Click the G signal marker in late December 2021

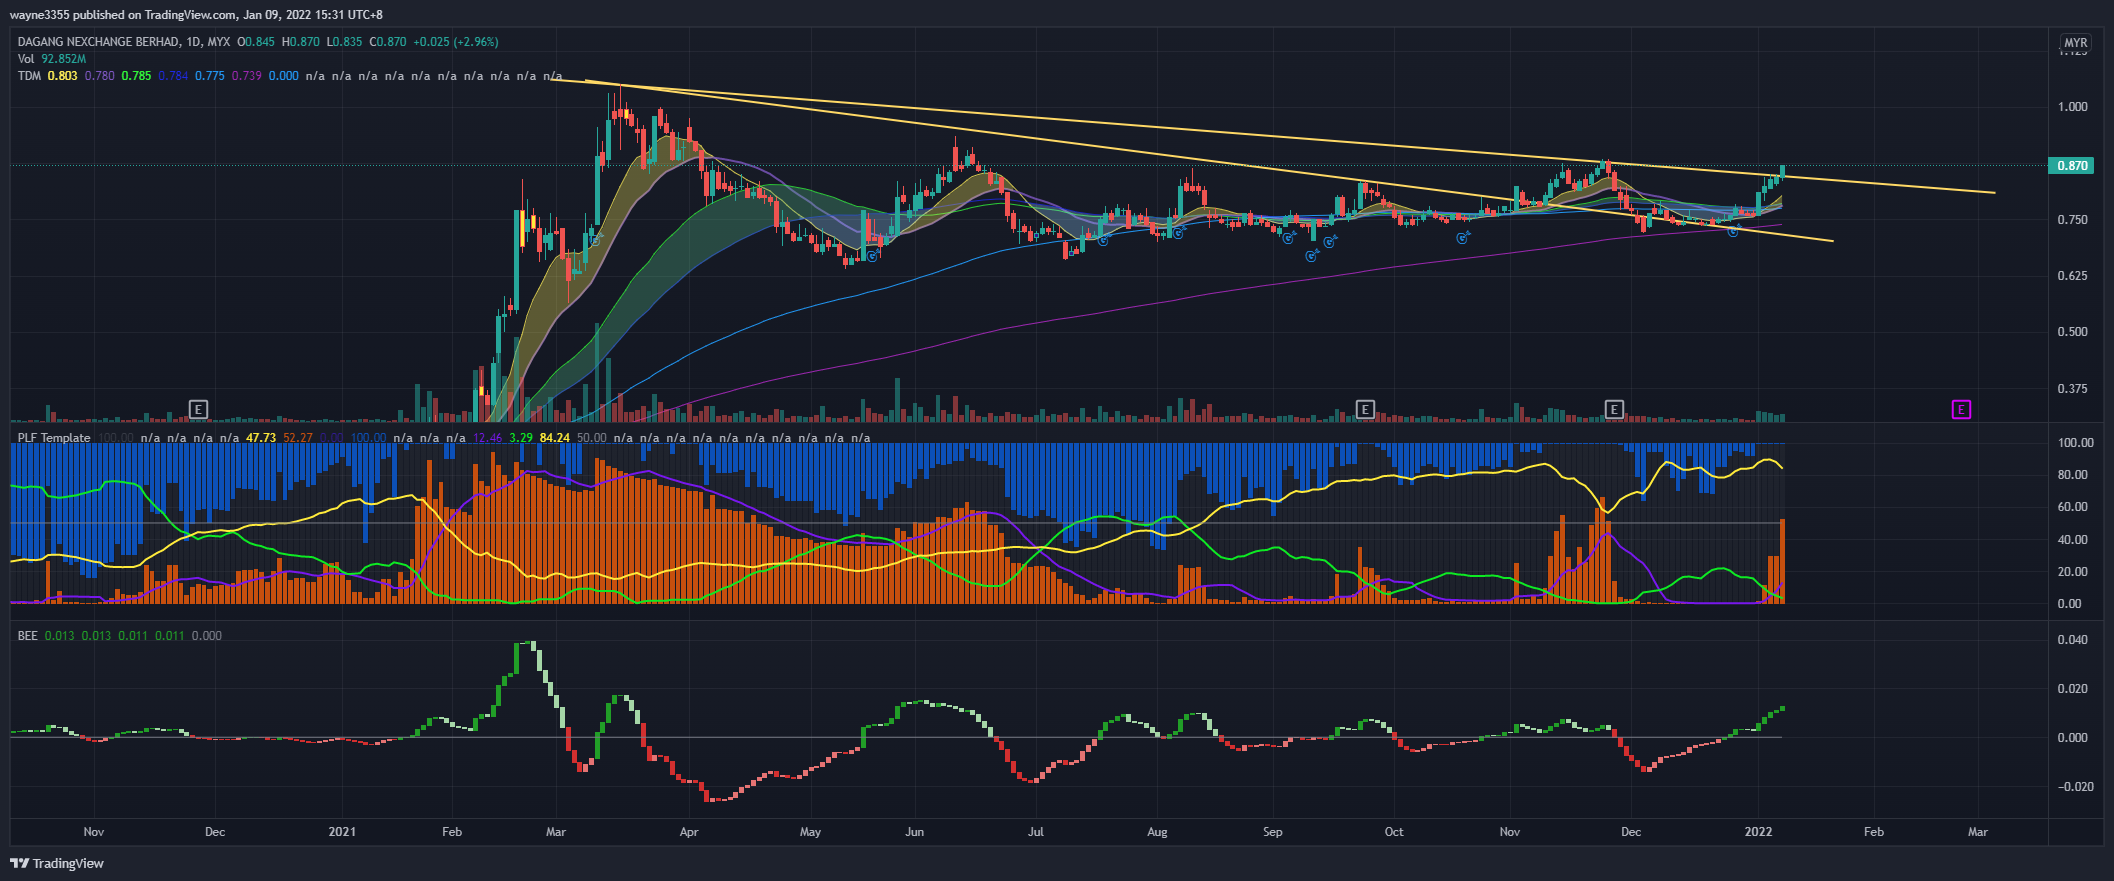1733,232
